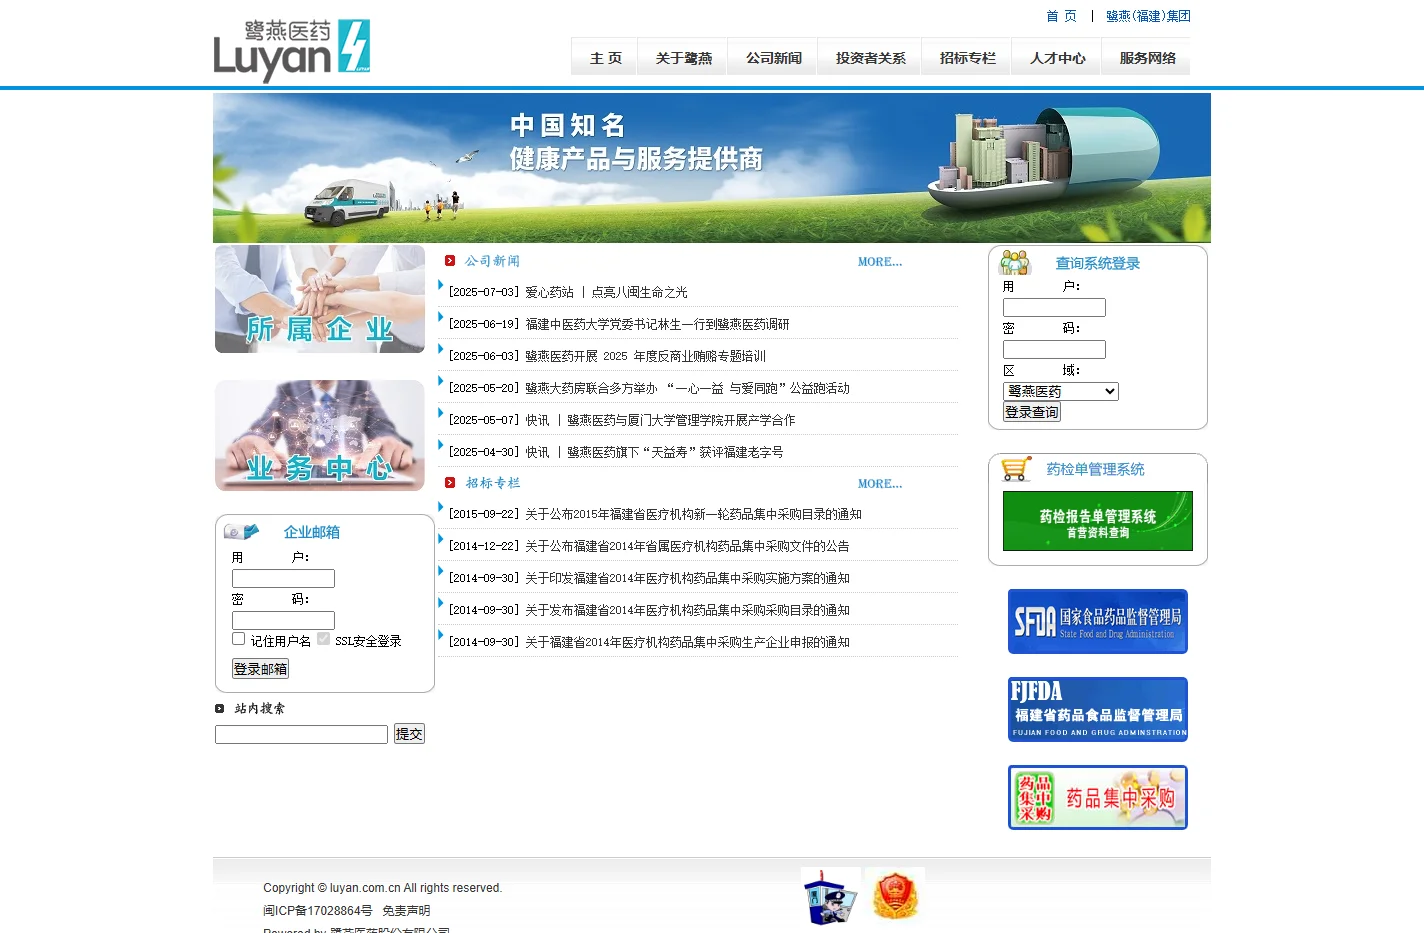
Task: Open the 投资者关系 menu item
Action: (x=870, y=58)
